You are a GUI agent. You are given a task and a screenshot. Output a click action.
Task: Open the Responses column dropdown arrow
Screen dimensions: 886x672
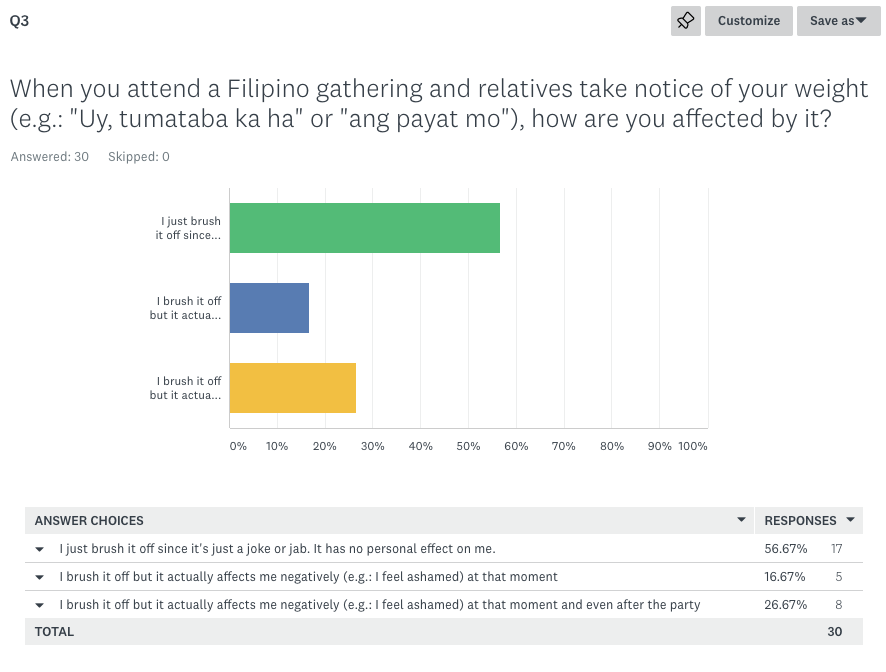[x=850, y=519]
